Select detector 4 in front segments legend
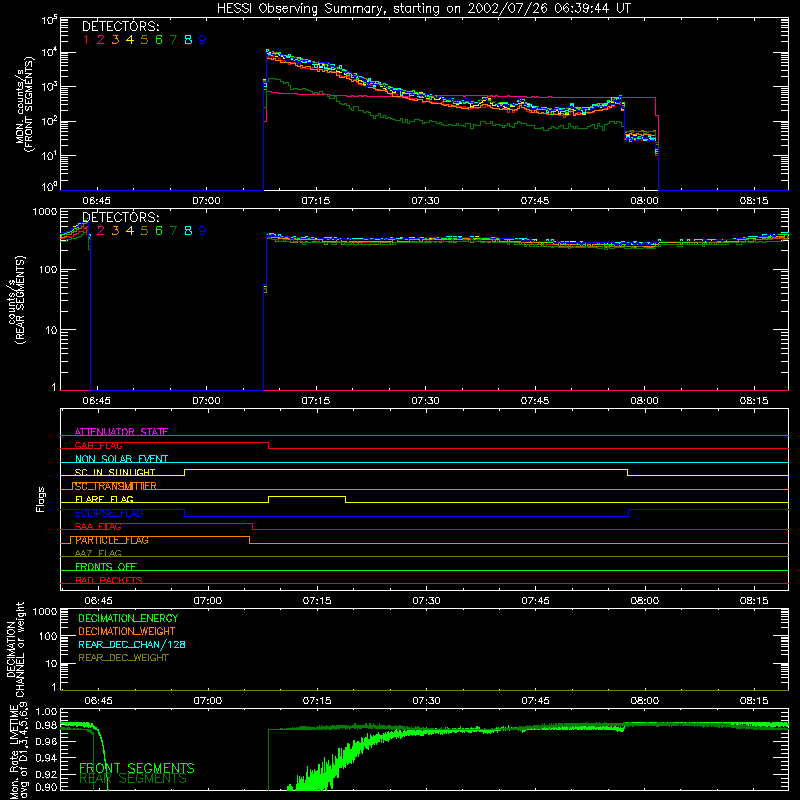 click(x=130, y=40)
